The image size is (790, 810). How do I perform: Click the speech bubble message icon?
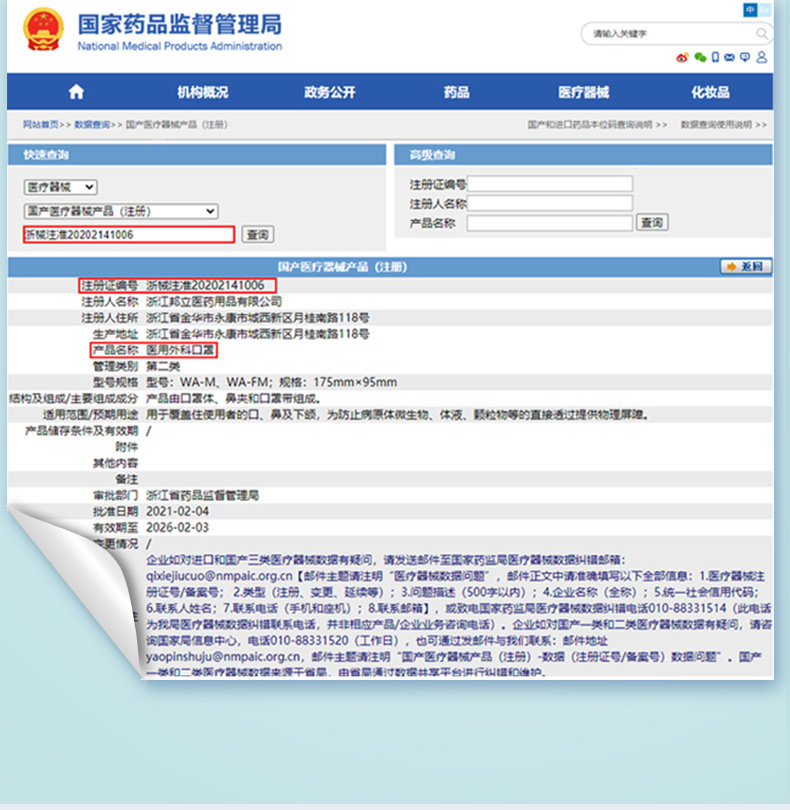pyautogui.click(x=745, y=57)
